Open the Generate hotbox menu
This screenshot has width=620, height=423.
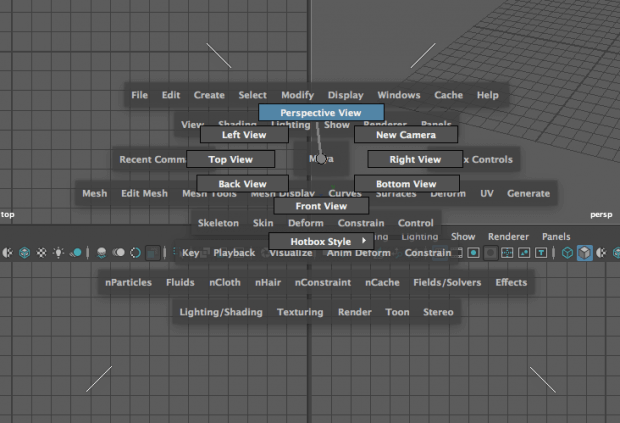(529, 193)
